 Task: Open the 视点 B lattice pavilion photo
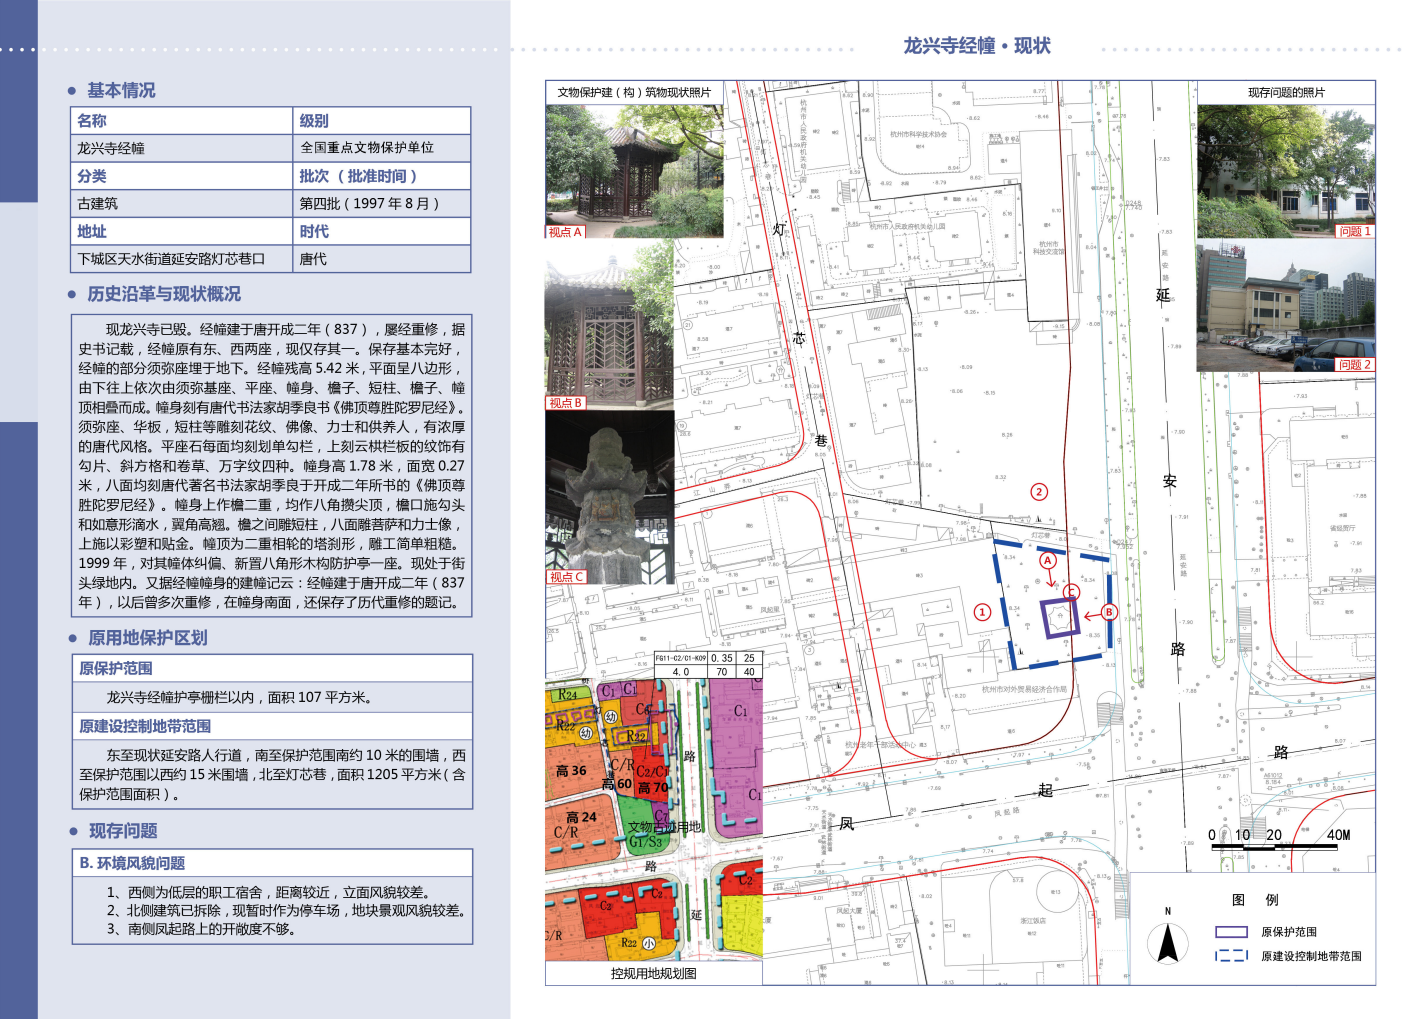609,325
